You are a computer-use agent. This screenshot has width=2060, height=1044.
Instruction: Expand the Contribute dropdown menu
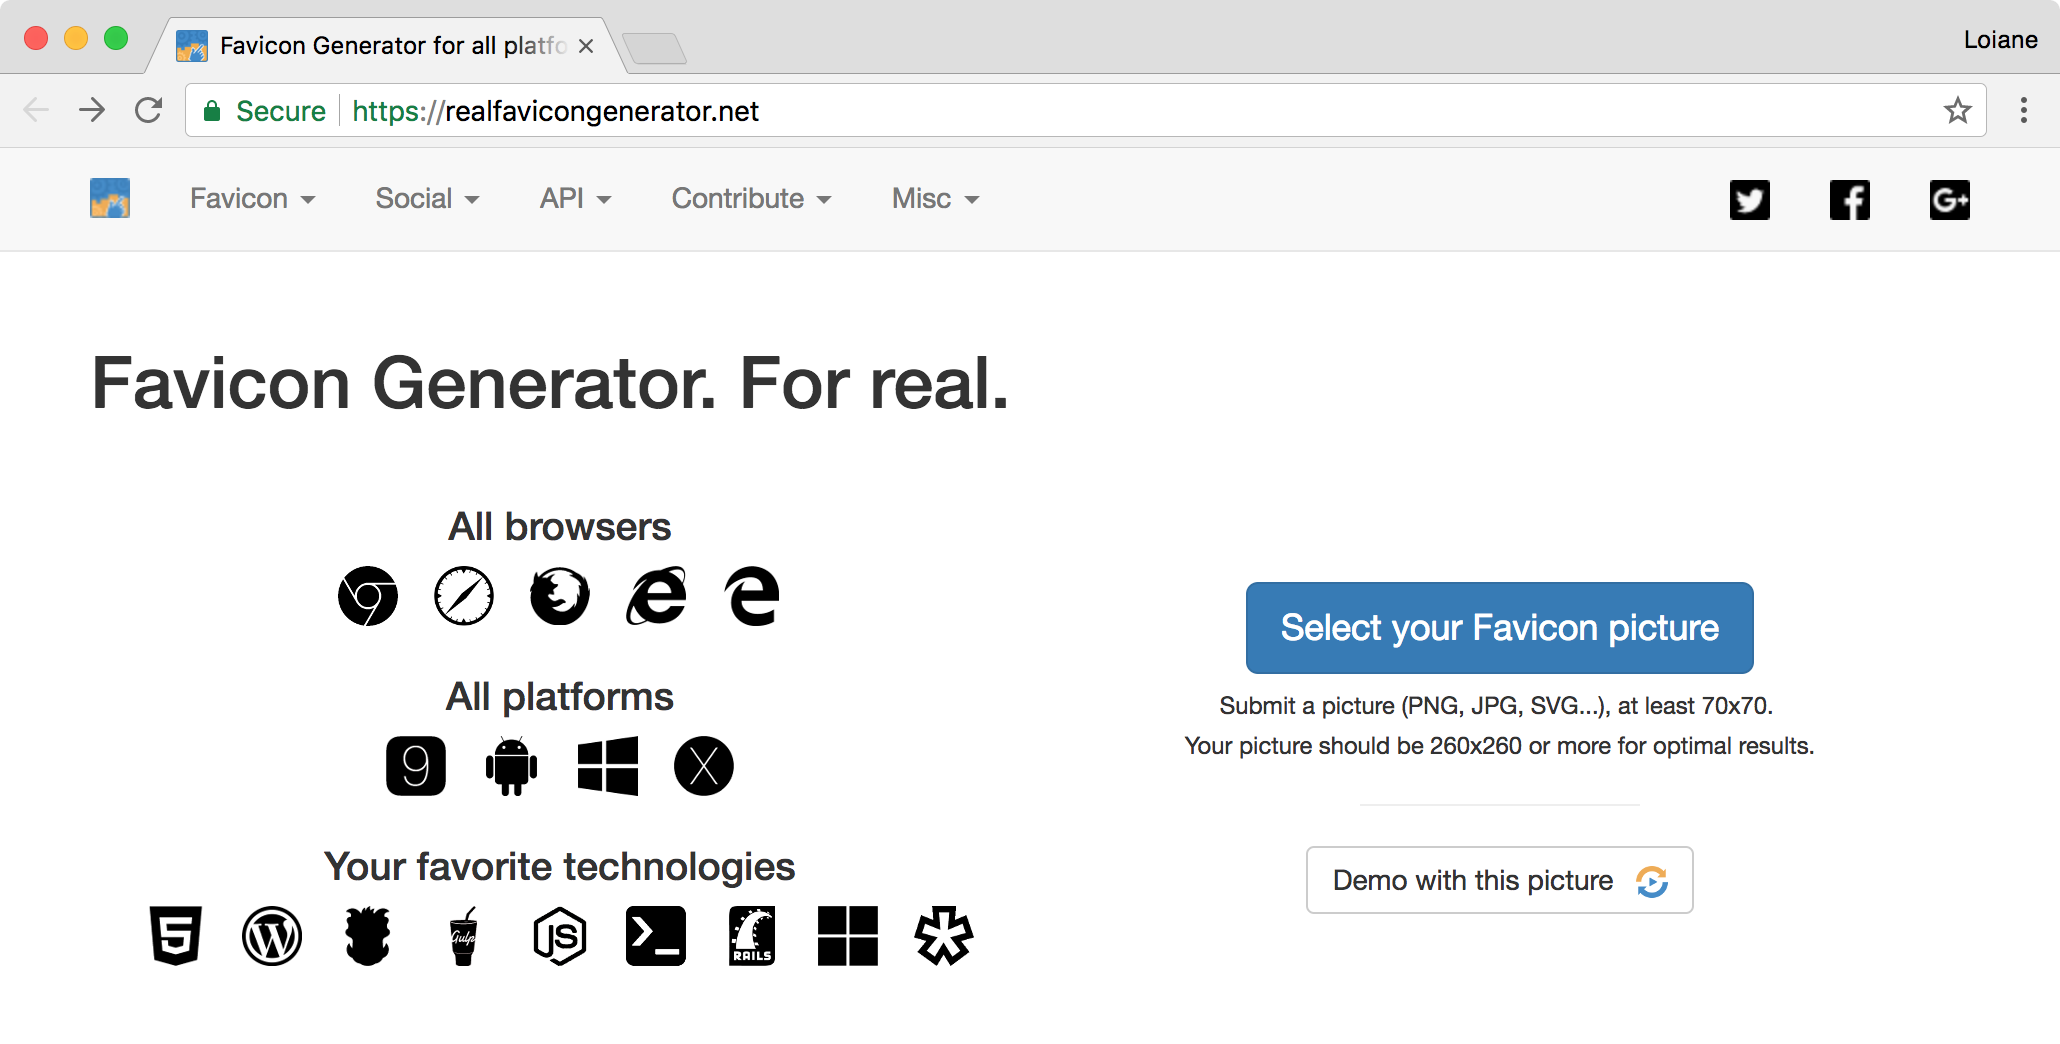coord(752,198)
